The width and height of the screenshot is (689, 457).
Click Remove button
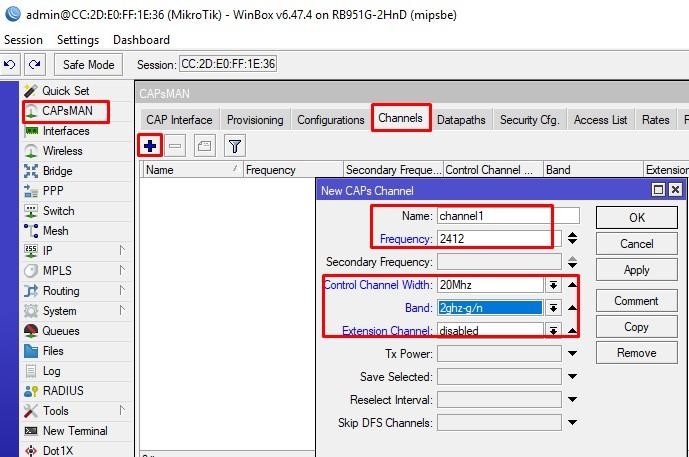(637, 353)
